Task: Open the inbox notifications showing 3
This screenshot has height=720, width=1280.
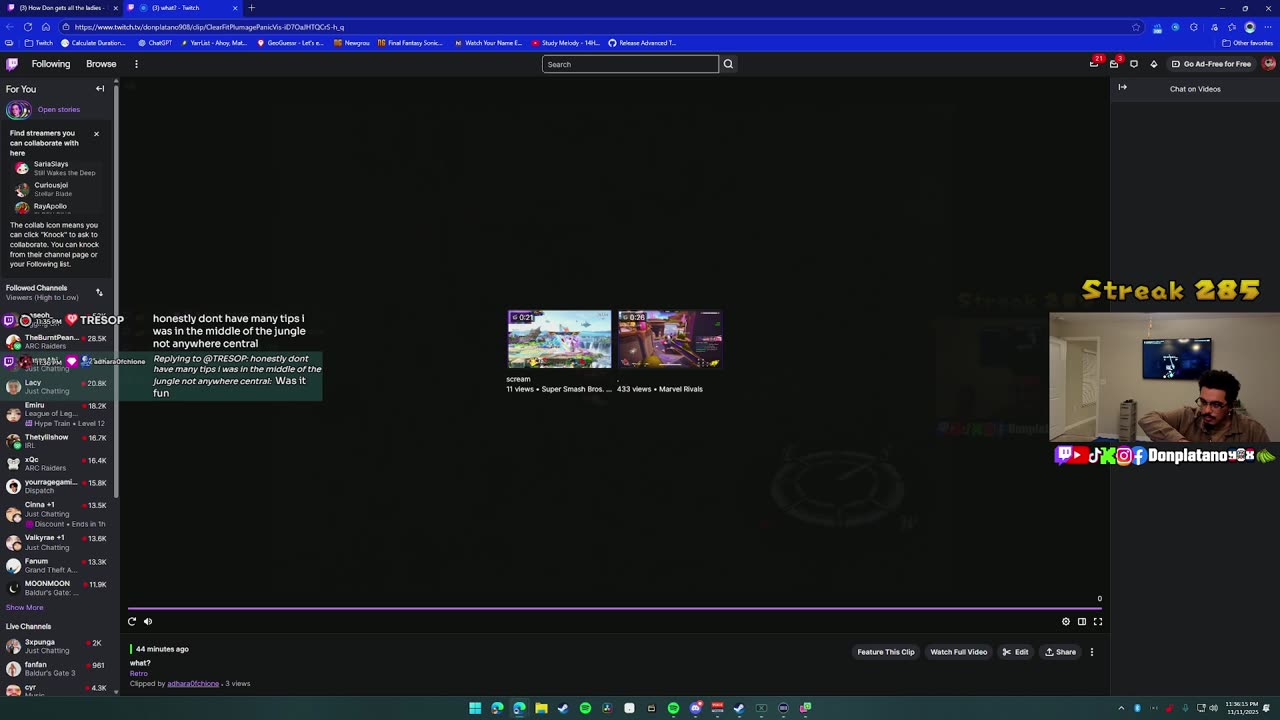Action: (1114, 64)
